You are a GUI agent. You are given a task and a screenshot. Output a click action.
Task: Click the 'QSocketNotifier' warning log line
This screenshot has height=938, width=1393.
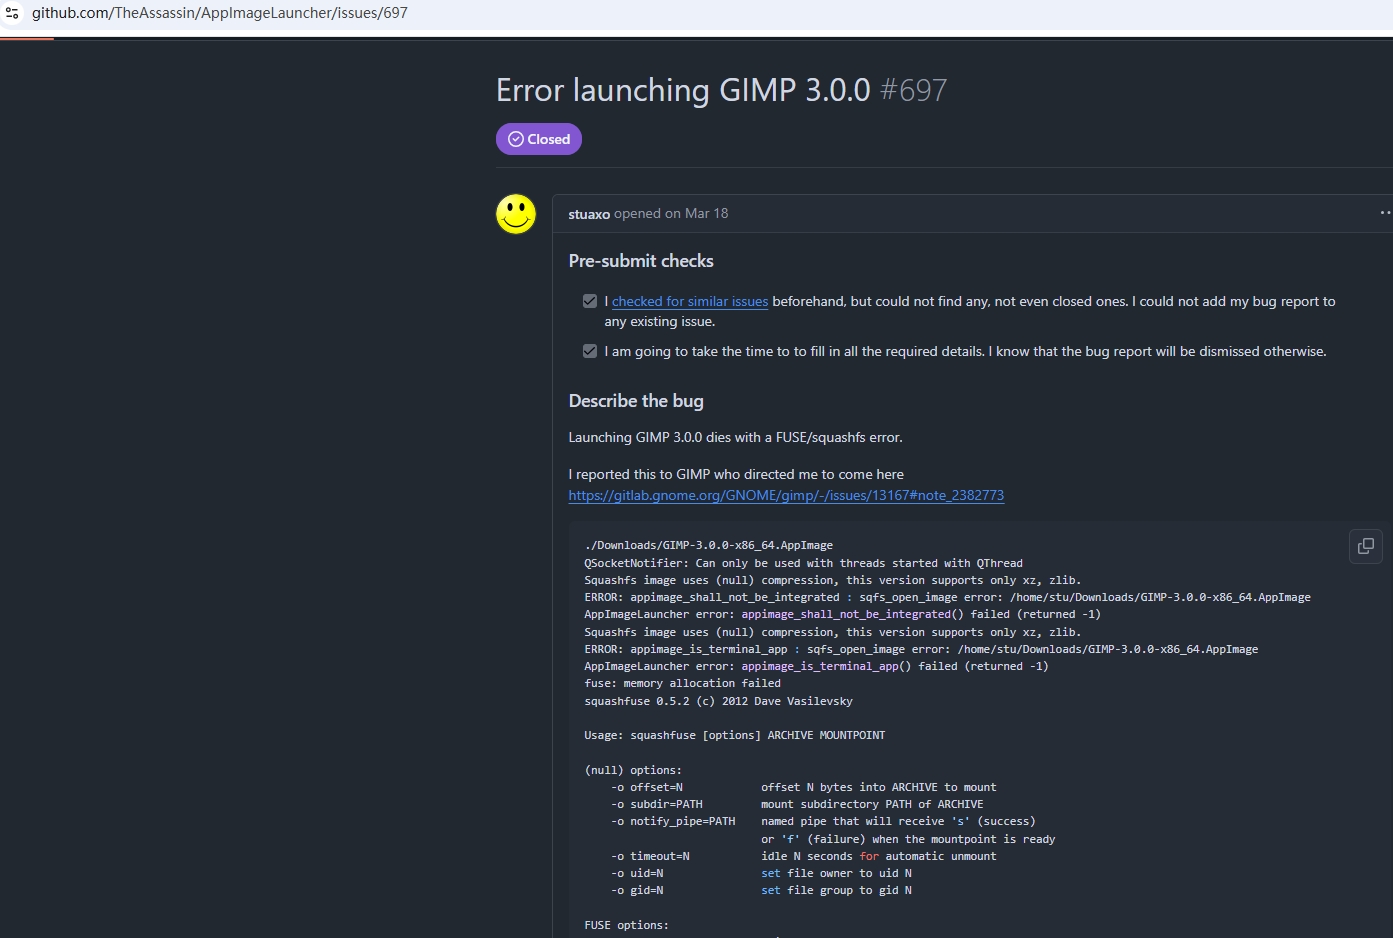coord(803,563)
